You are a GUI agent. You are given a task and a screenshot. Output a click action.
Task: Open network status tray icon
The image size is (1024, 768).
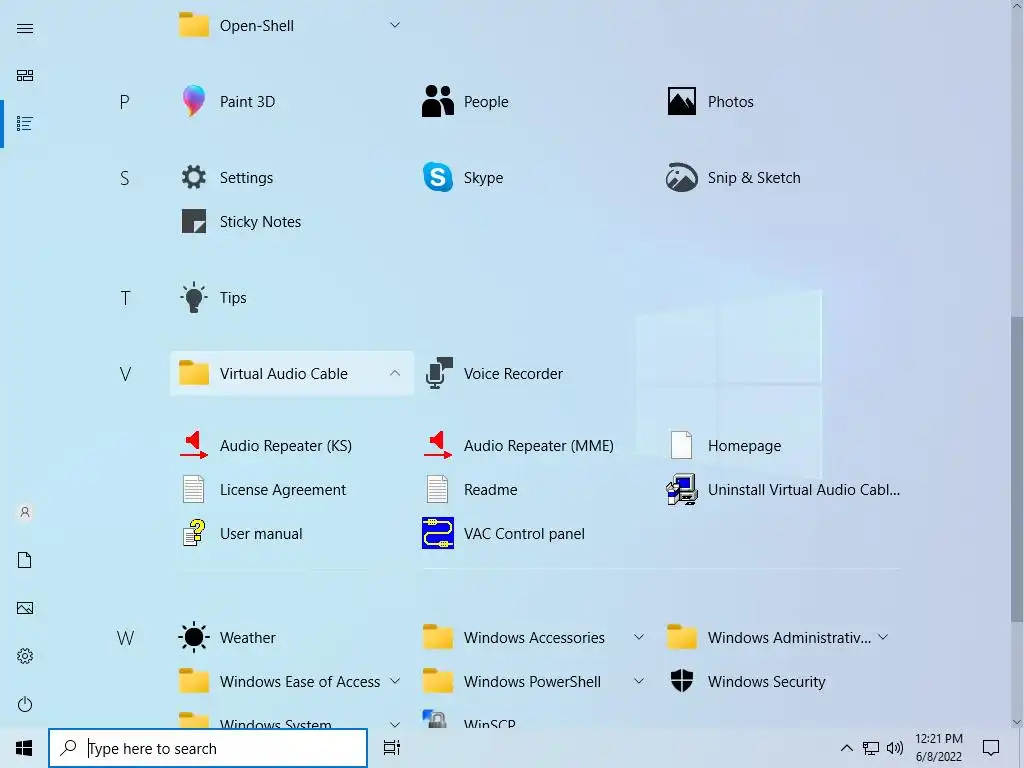pos(871,748)
